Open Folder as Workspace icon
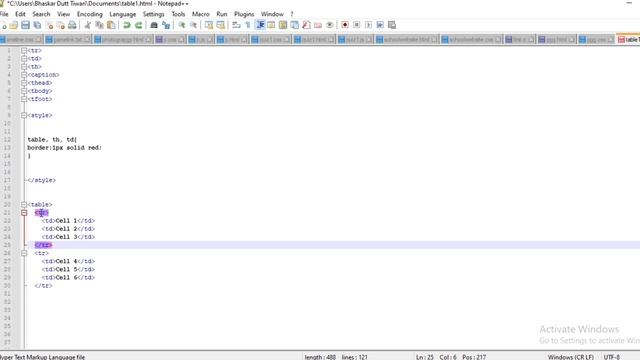Screen dimensions: 640x360 pos(318,25)
